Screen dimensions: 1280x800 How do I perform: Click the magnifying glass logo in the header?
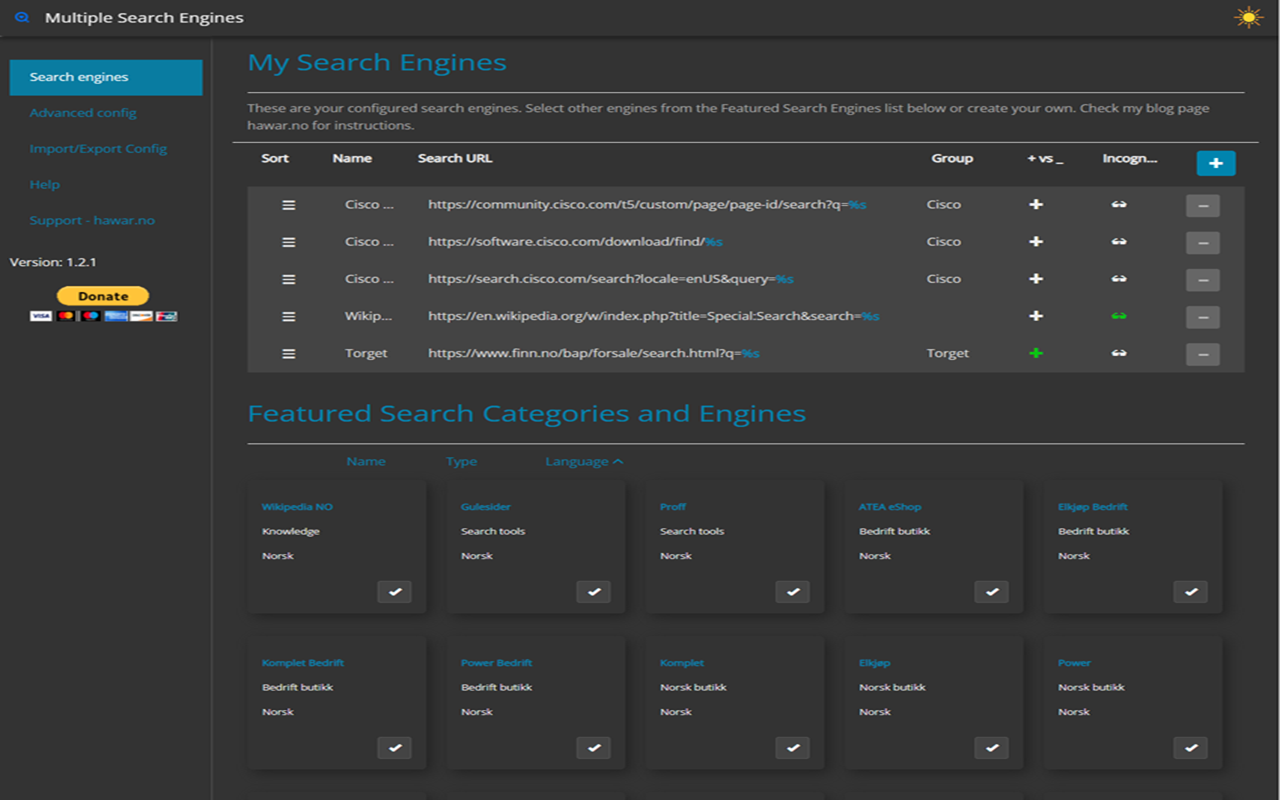tap(22, 16)
